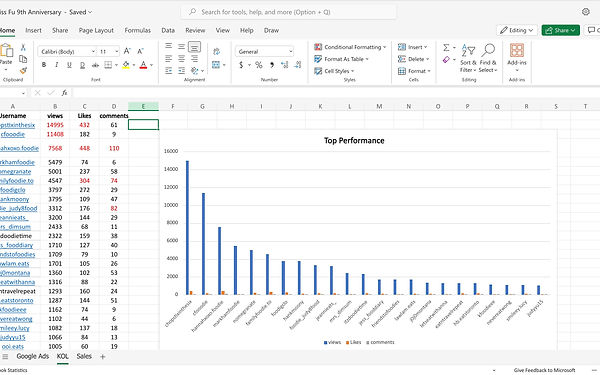Click the Copy icon in Clipboard group
This screenshot has height=375, width=600.
click(x=23, y=59)
